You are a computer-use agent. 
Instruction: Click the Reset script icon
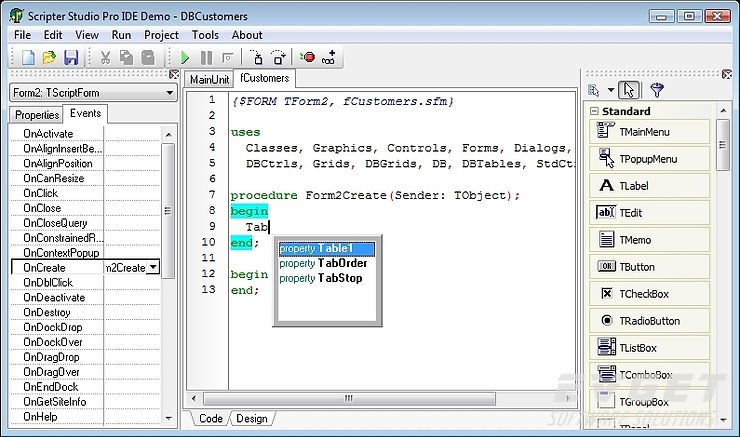click(x=228, y=58)
